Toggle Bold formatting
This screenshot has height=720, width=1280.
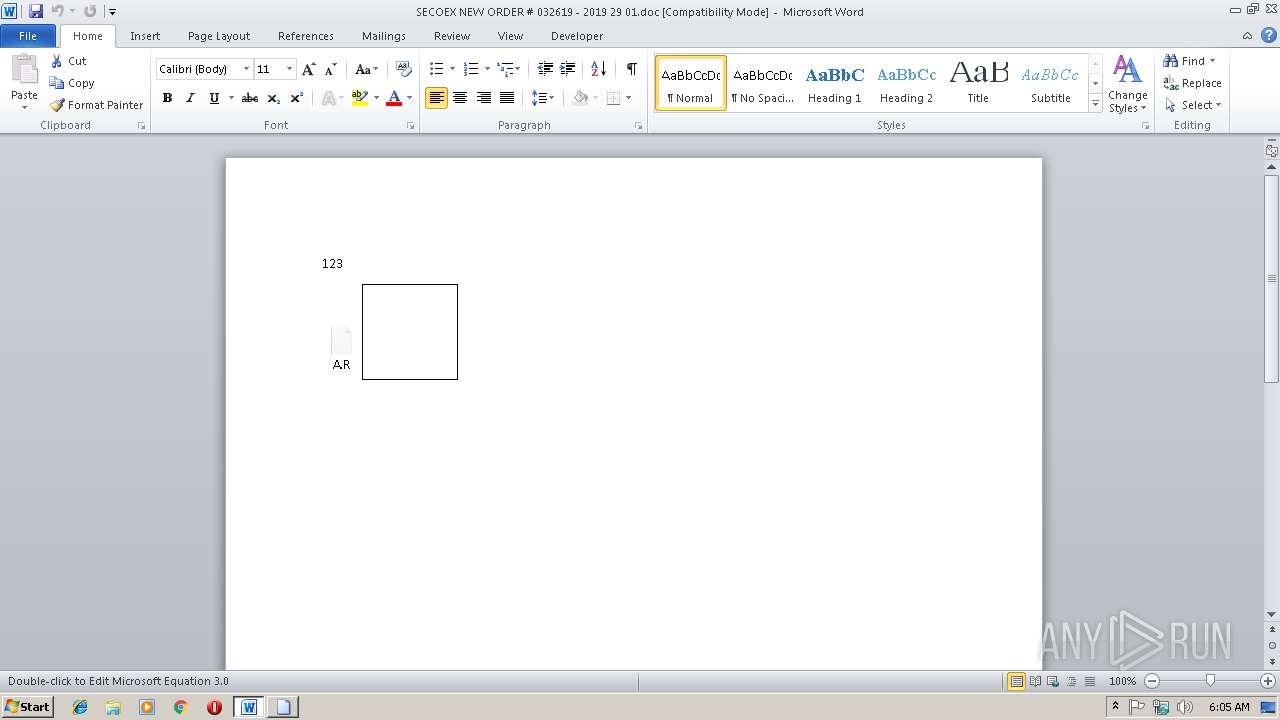(167, 98)
